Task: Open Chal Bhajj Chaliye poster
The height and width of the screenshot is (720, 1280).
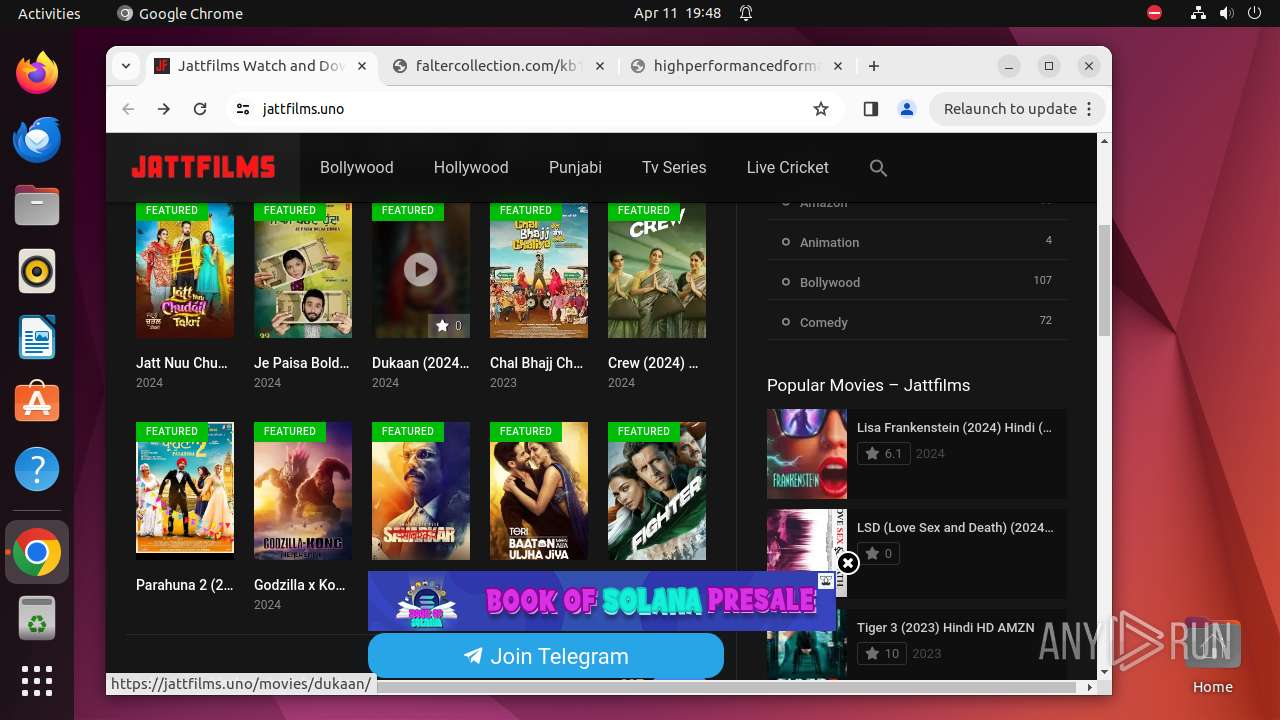Action: tap(539, 270)
